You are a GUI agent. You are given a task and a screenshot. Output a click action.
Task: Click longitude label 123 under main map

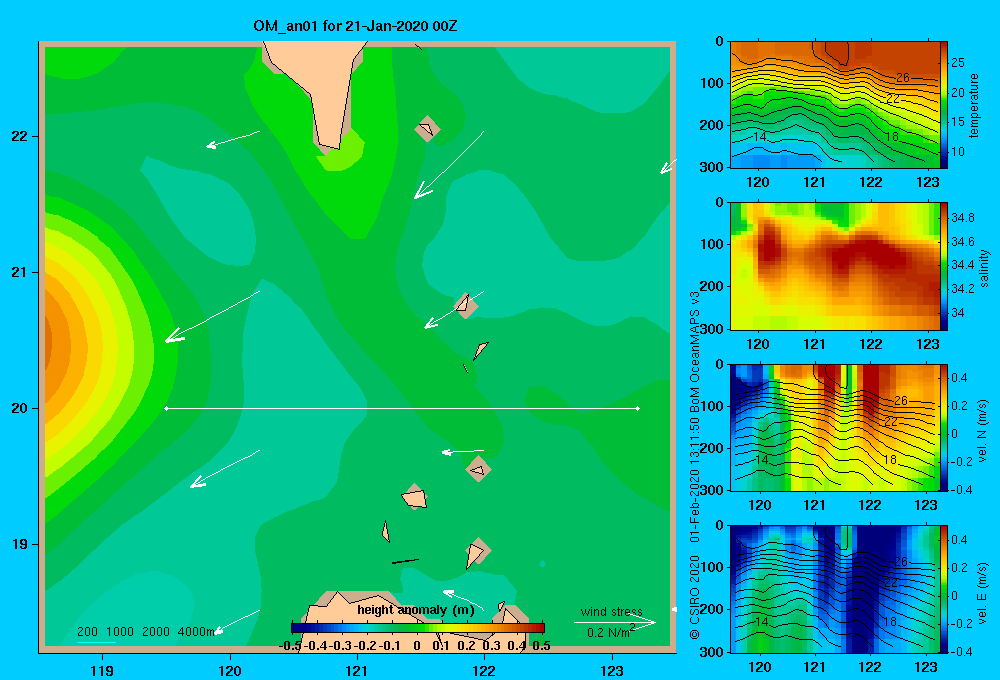(612, 671)
